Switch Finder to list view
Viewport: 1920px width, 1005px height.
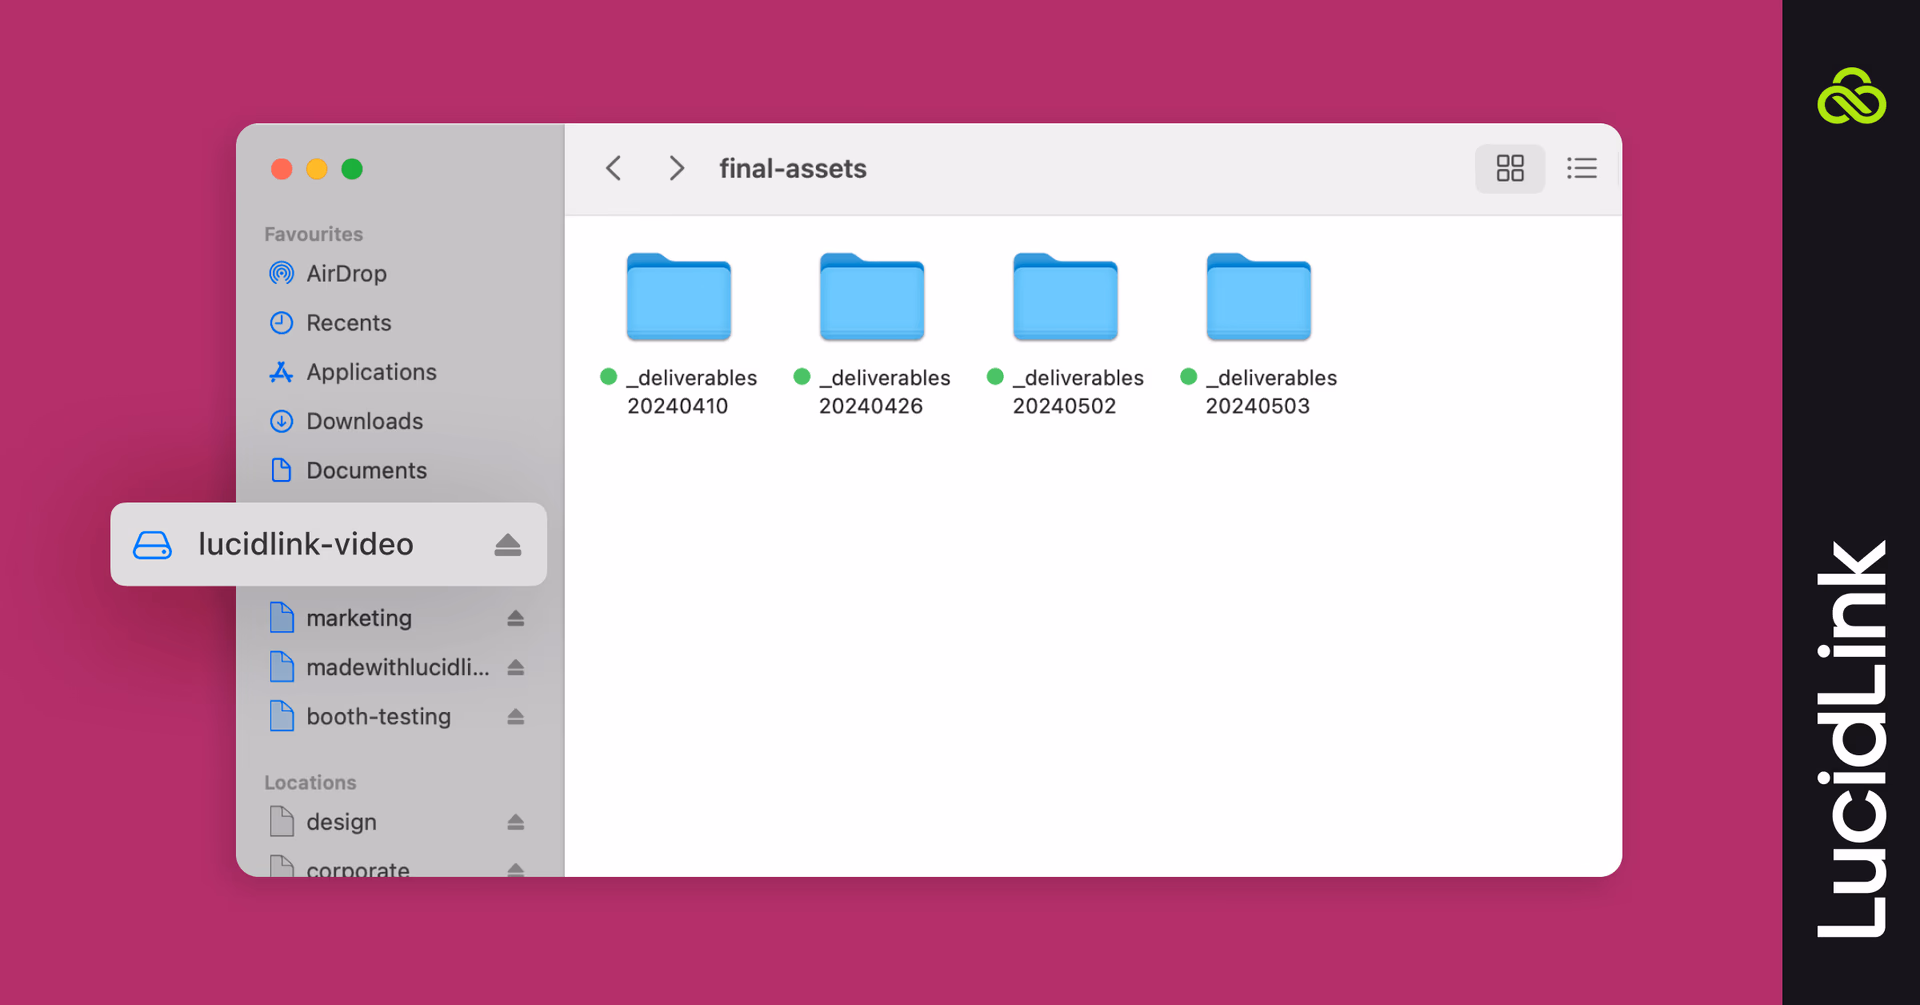click(1580, 168)
